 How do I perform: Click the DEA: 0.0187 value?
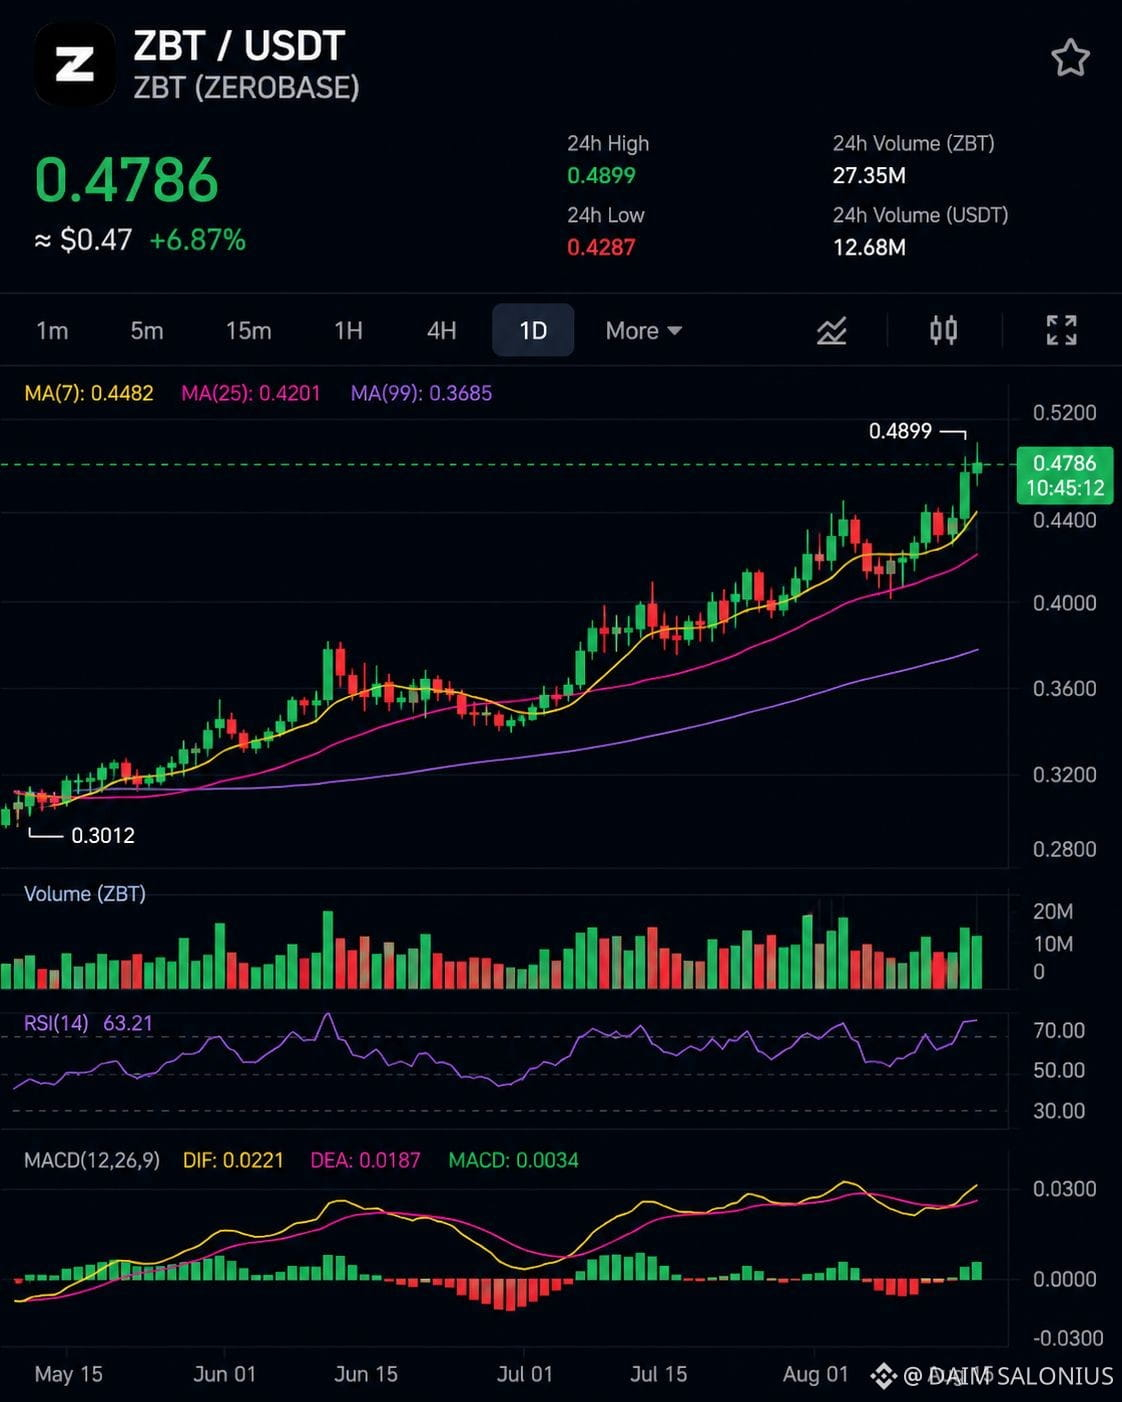[x=365, y=1160]
